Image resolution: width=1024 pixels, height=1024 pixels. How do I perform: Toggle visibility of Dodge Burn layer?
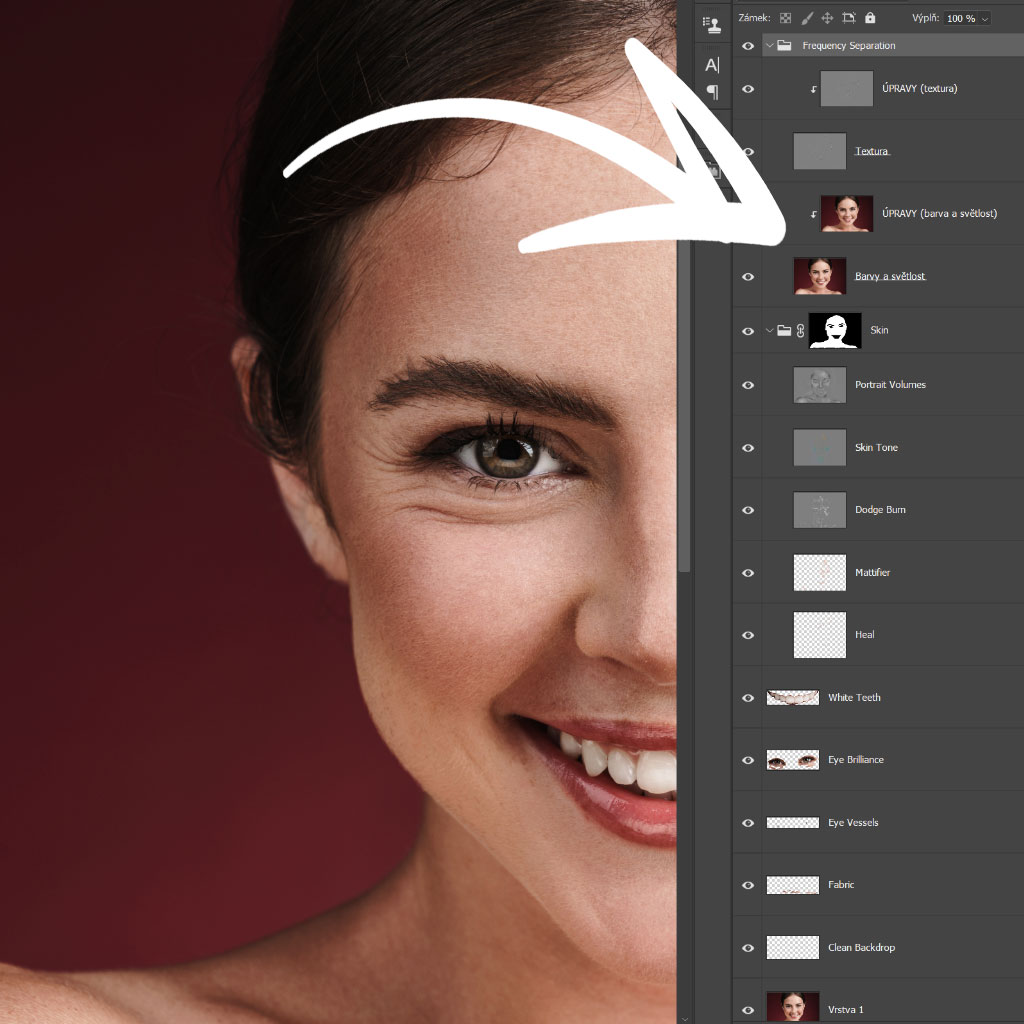point(748,510)
